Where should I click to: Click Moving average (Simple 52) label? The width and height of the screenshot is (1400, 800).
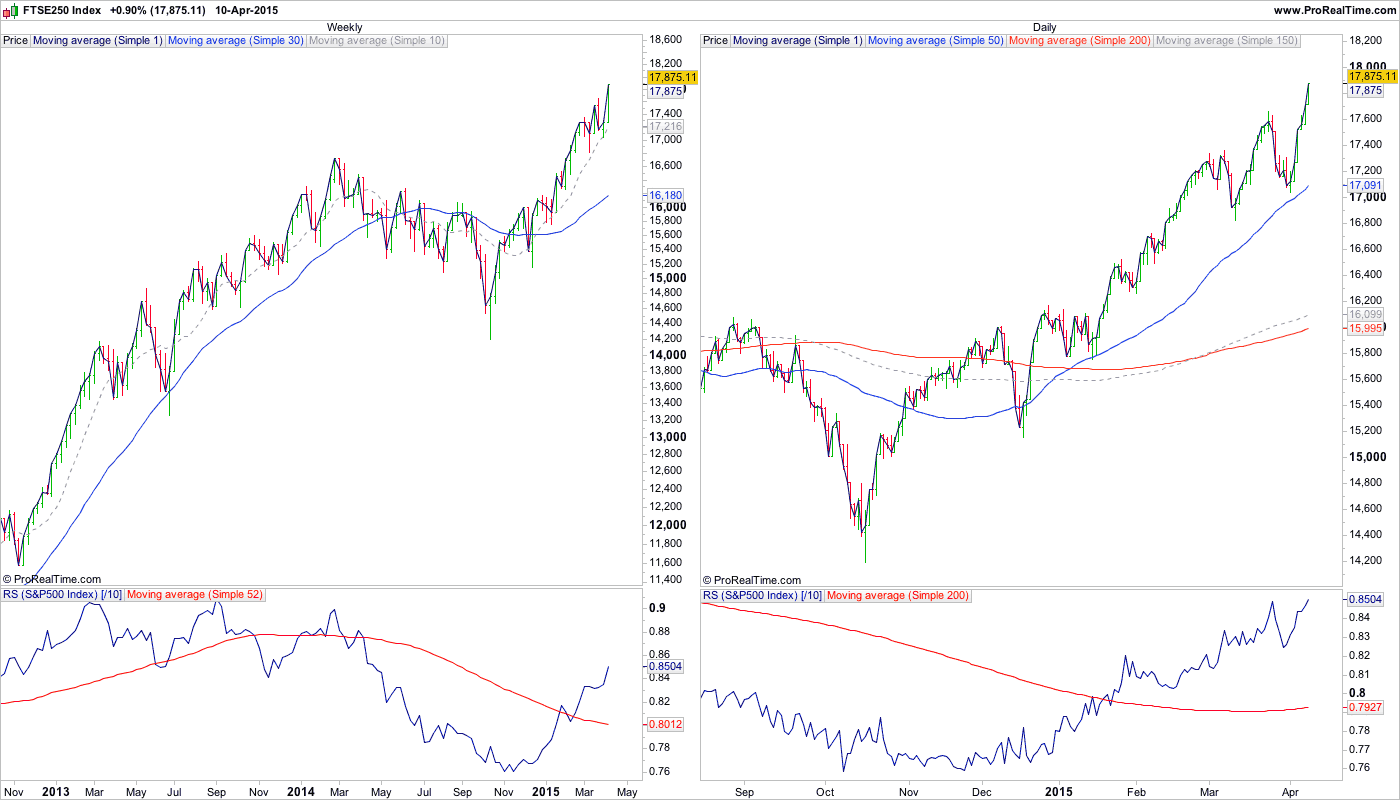click(195, 595)
